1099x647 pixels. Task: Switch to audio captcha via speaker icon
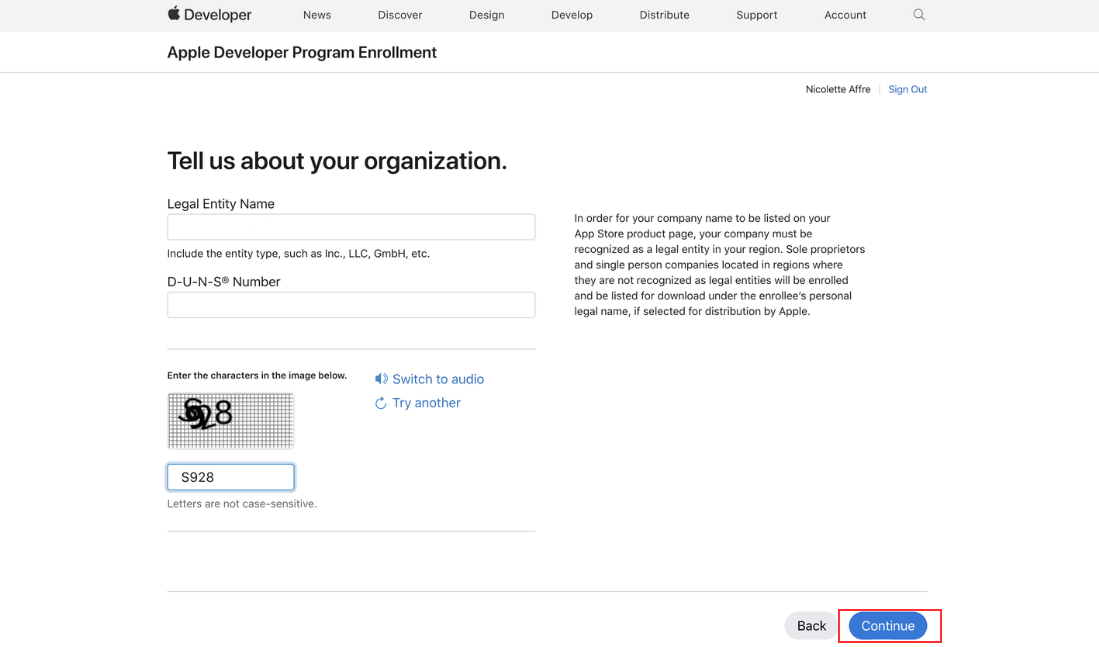point(381,379)
